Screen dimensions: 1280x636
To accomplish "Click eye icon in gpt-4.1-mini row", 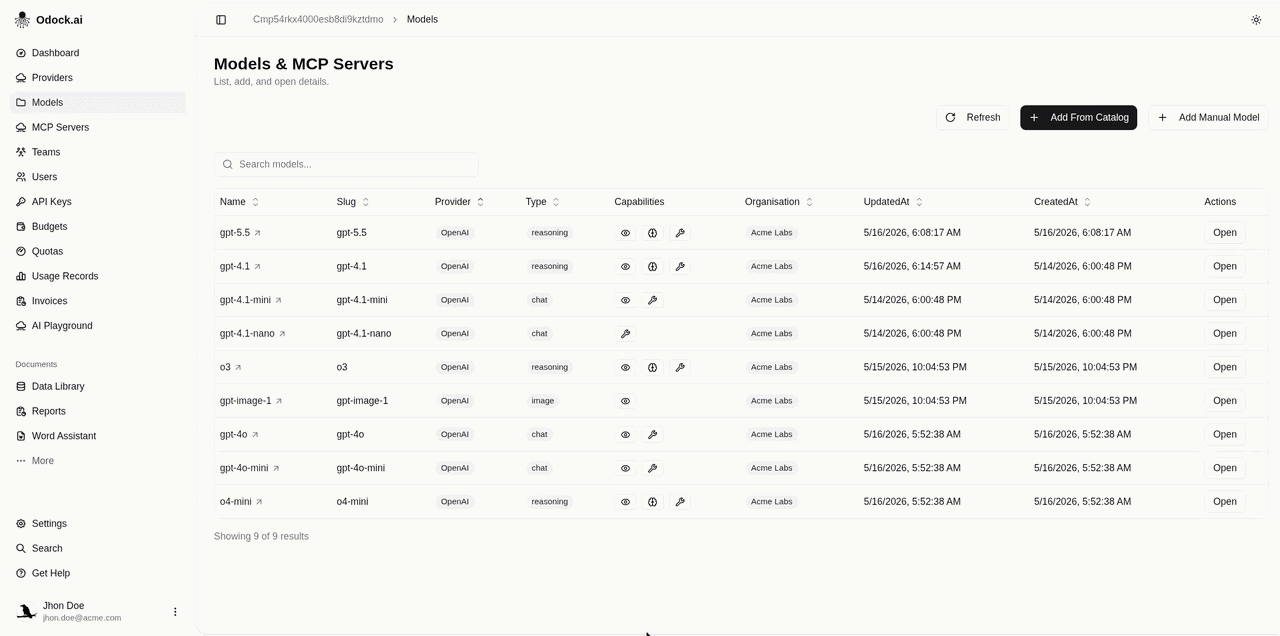I will (626, 300).
